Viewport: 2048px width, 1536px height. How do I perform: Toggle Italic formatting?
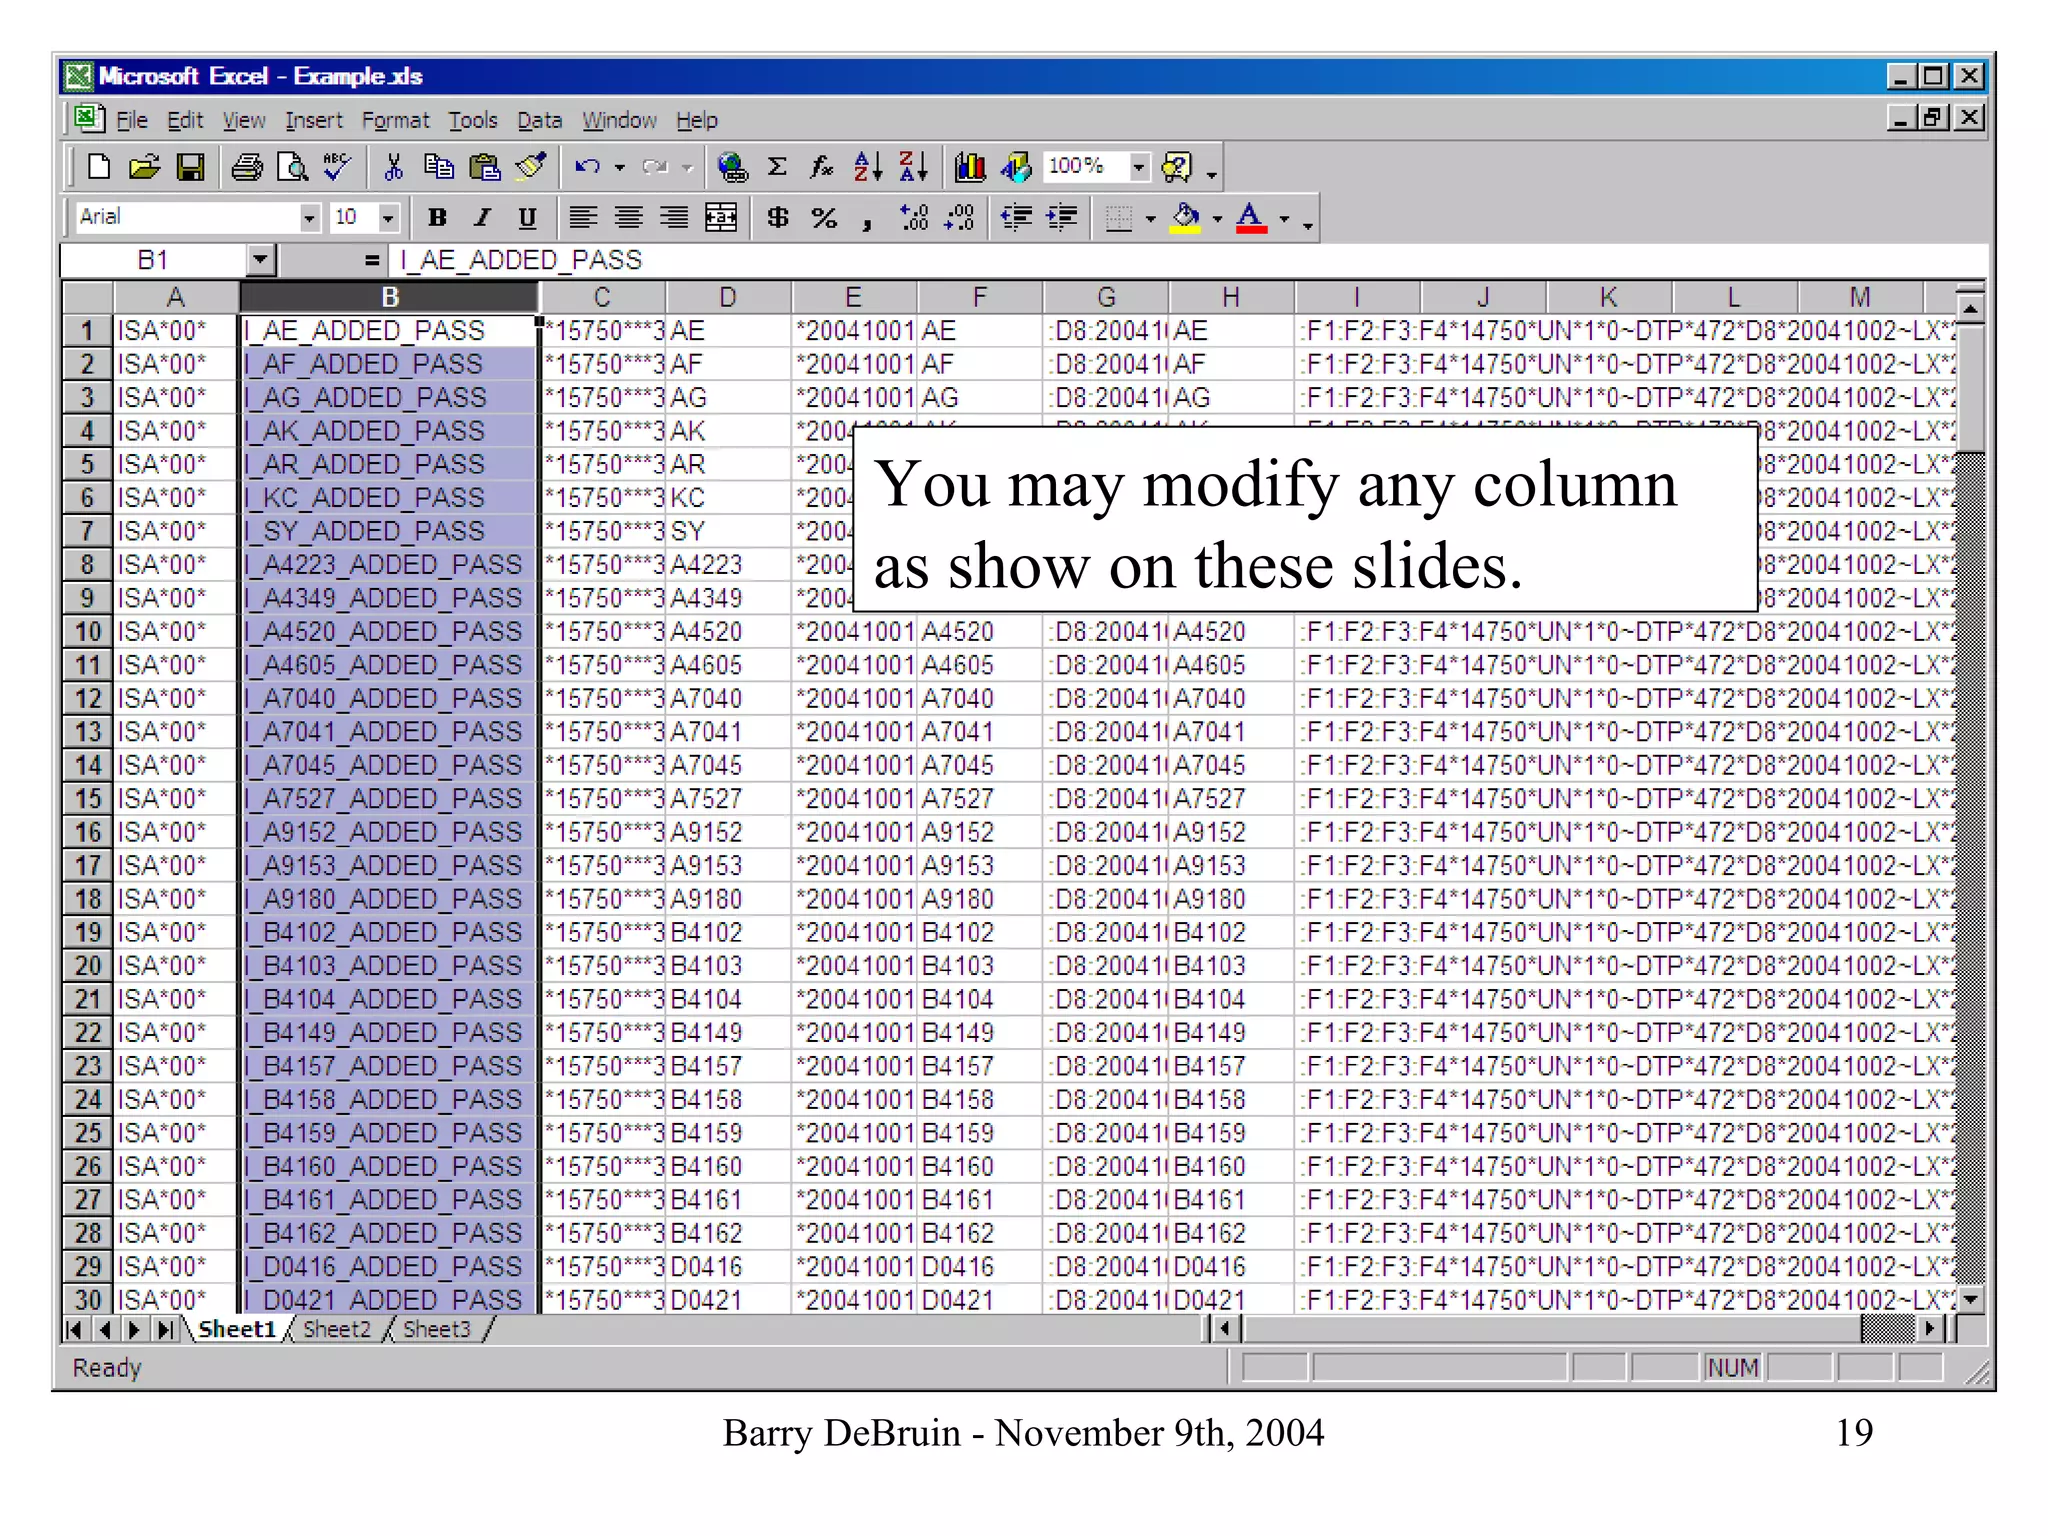[482, 217]
